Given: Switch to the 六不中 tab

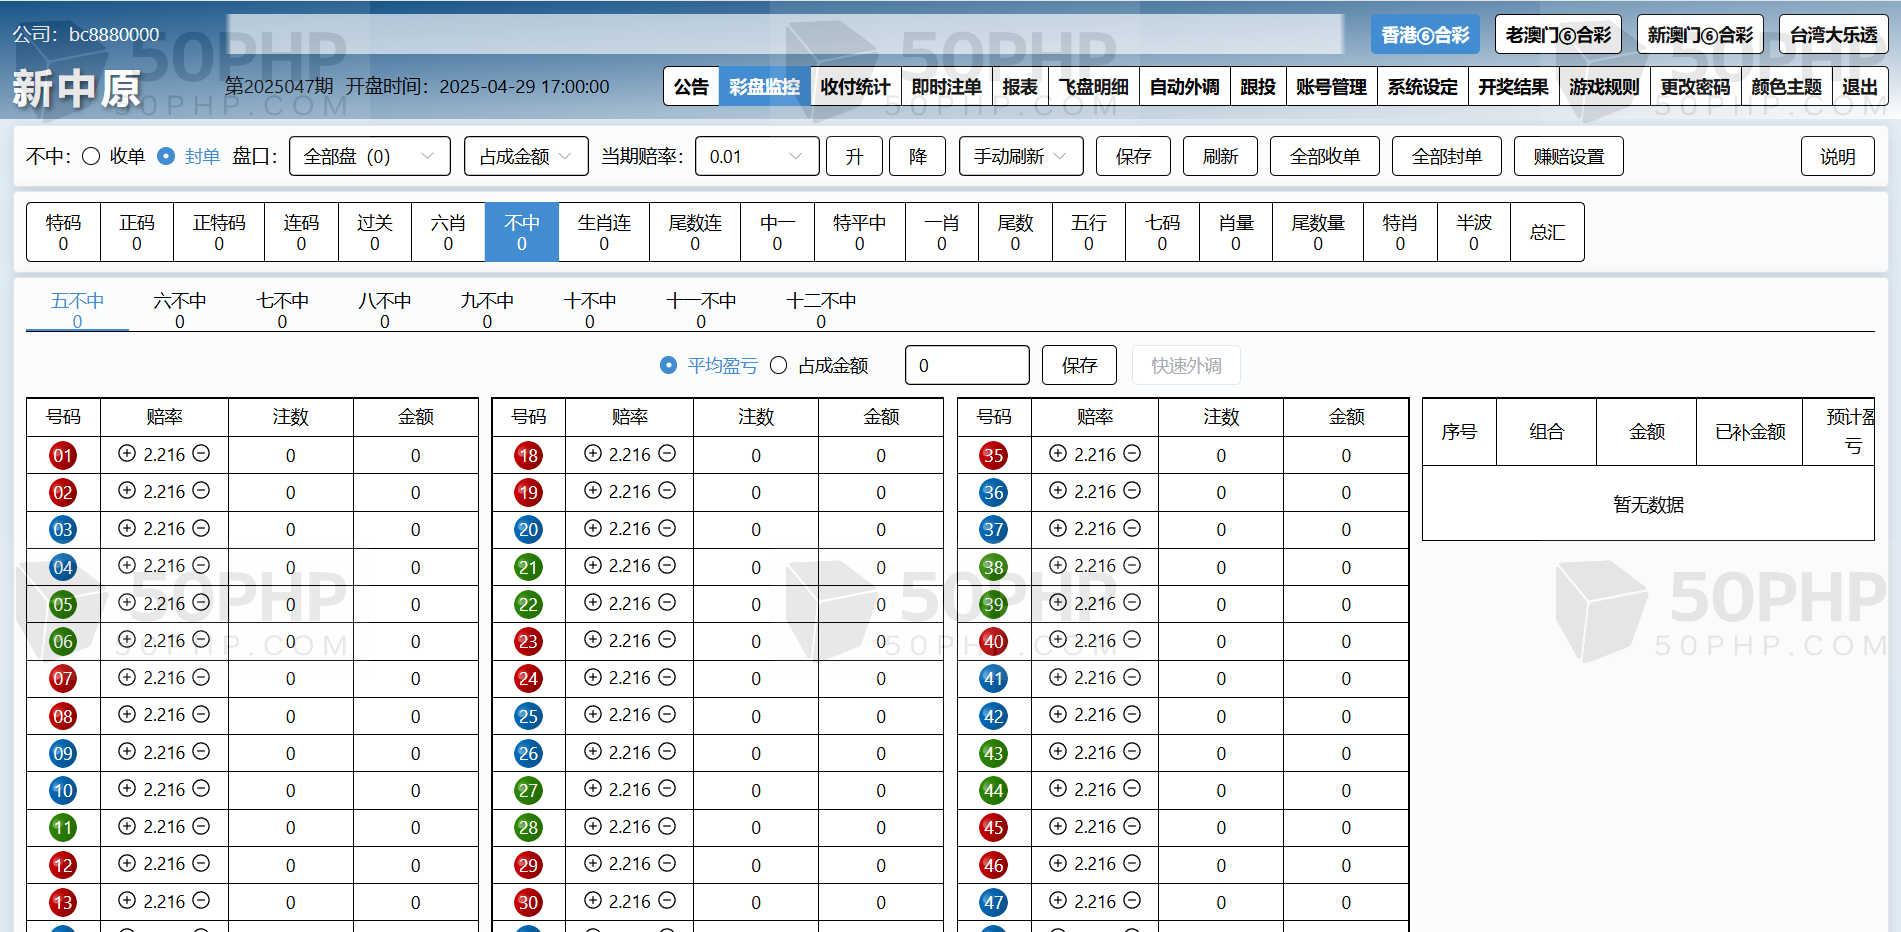Looking at the screenshot, I should (x=180, y=308).
